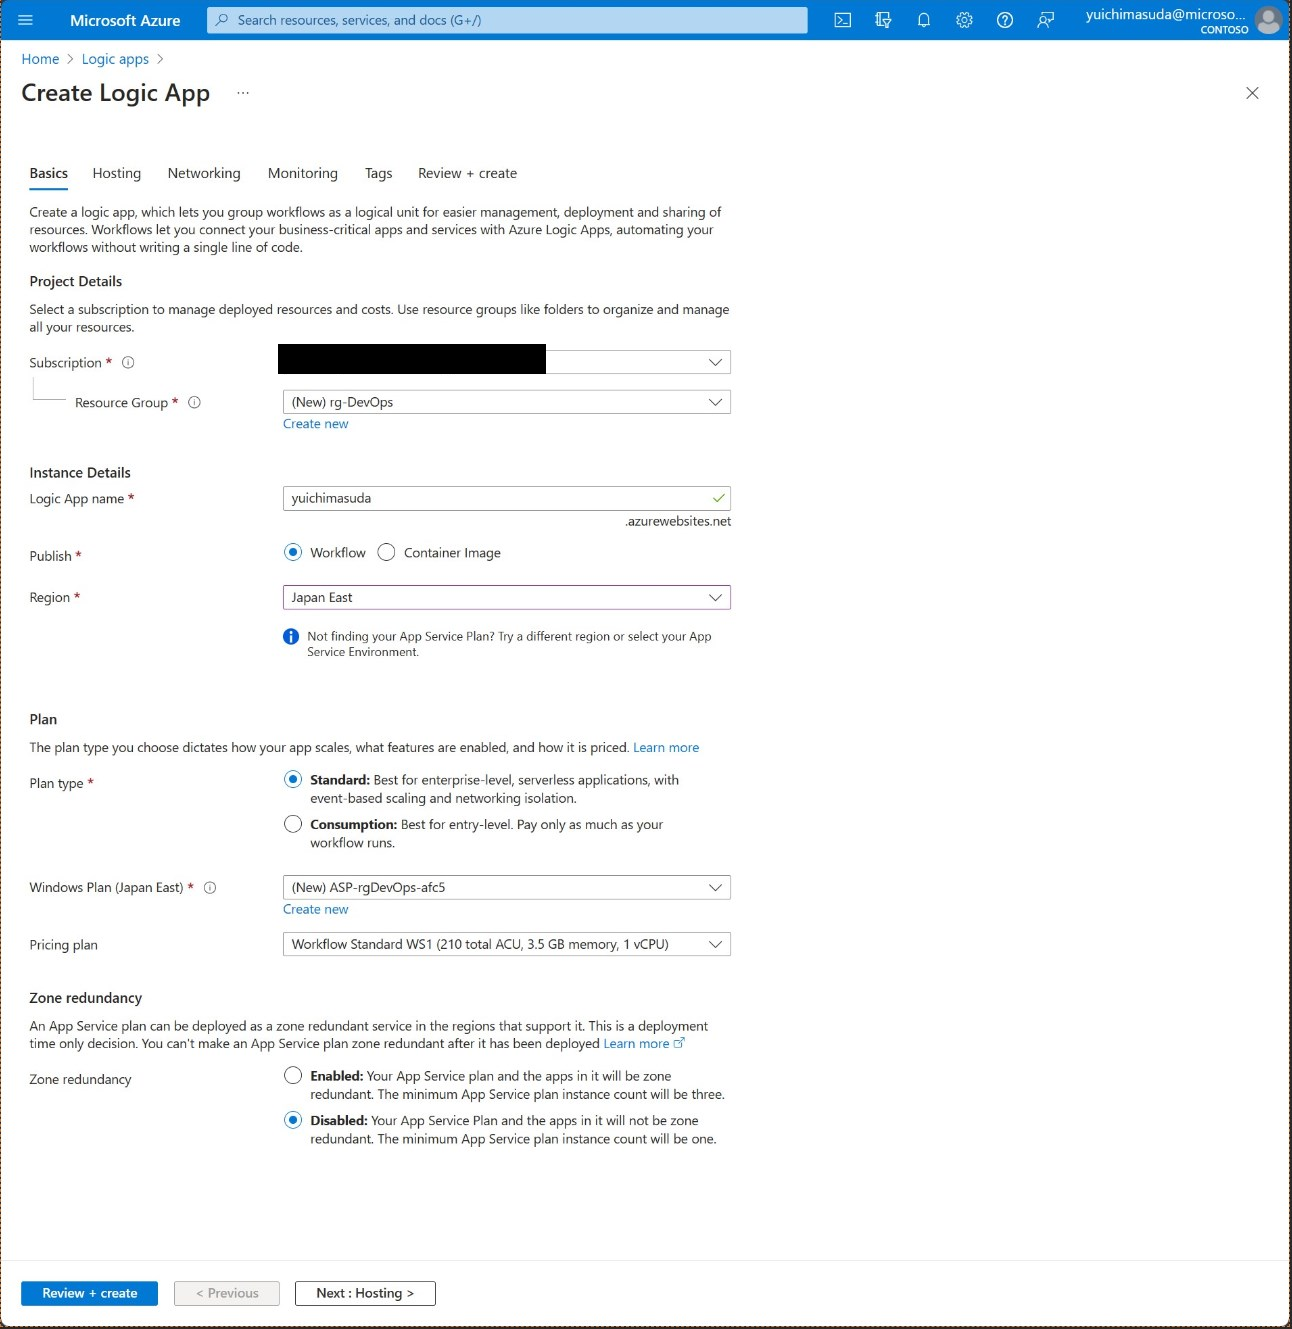This screenshot has width=1292, height=1329.
Task: Open Cloud Shell from the top bar
Action: pos(843,20)
